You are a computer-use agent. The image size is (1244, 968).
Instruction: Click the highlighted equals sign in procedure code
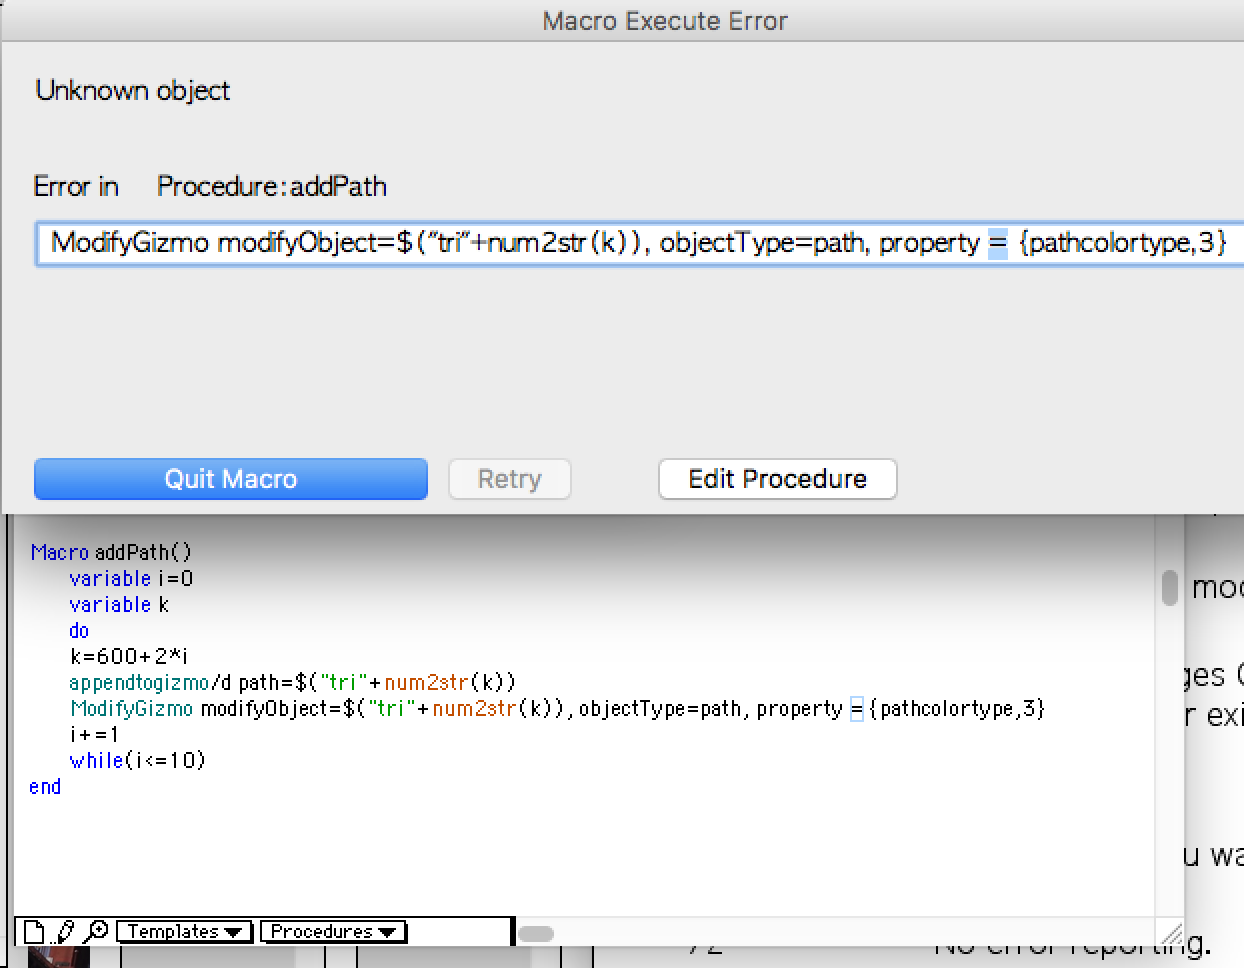point(857,709)
